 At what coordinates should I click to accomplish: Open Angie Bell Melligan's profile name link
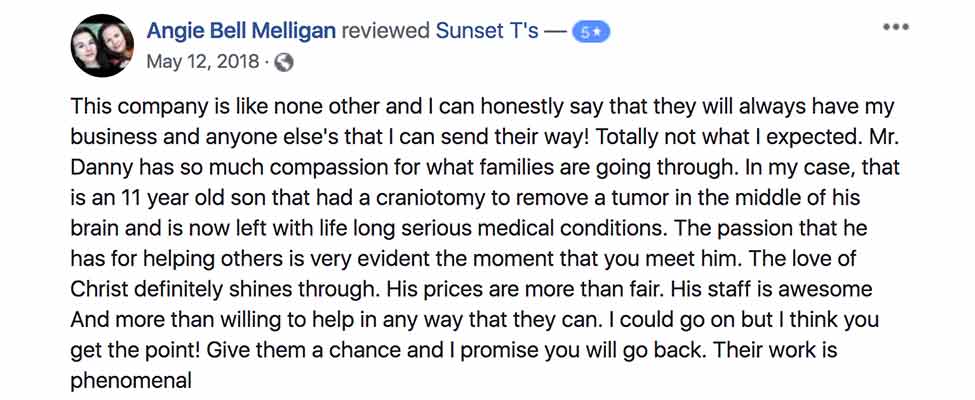(242, 32)
